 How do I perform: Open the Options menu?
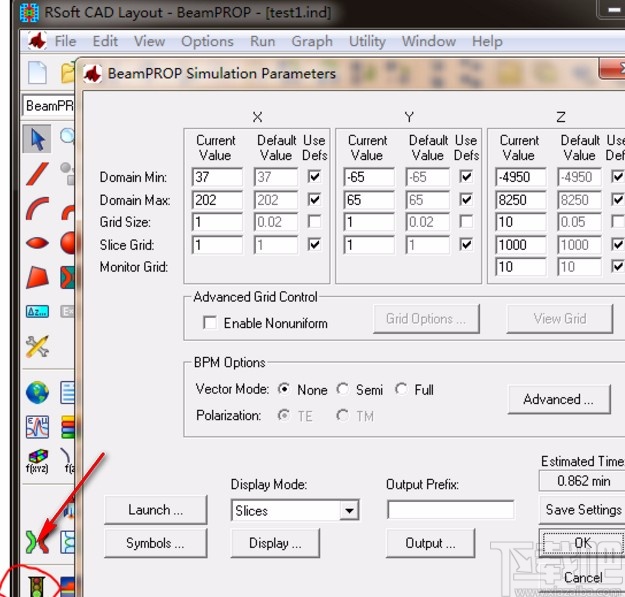click(x=207, y=41)
